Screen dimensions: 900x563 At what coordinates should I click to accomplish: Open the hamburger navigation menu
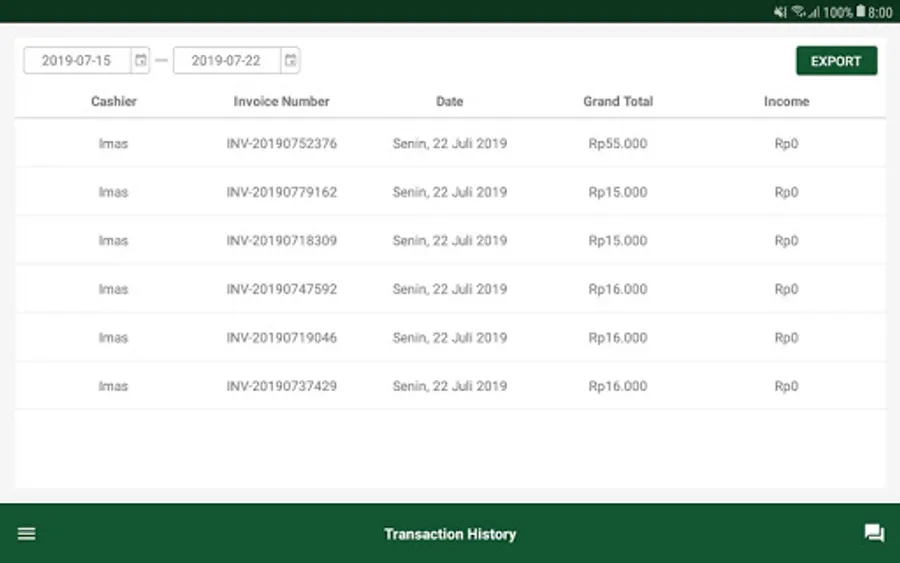(x=27, y=534)
